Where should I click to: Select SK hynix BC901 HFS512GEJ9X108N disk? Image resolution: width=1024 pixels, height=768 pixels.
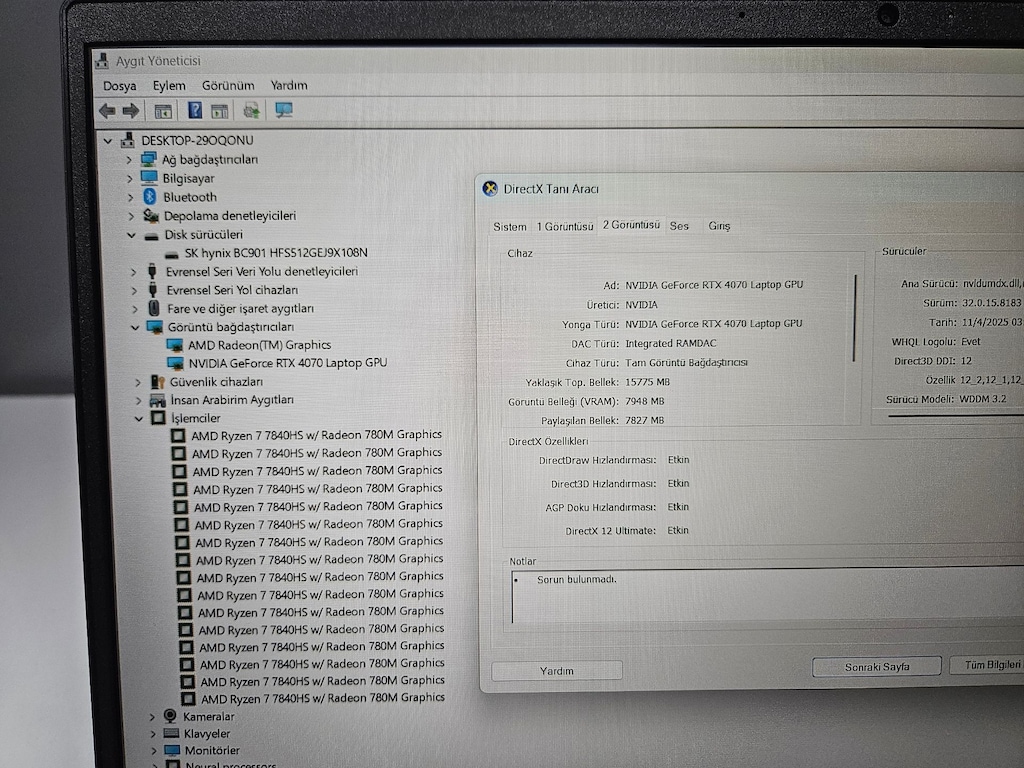pos(276,253)
